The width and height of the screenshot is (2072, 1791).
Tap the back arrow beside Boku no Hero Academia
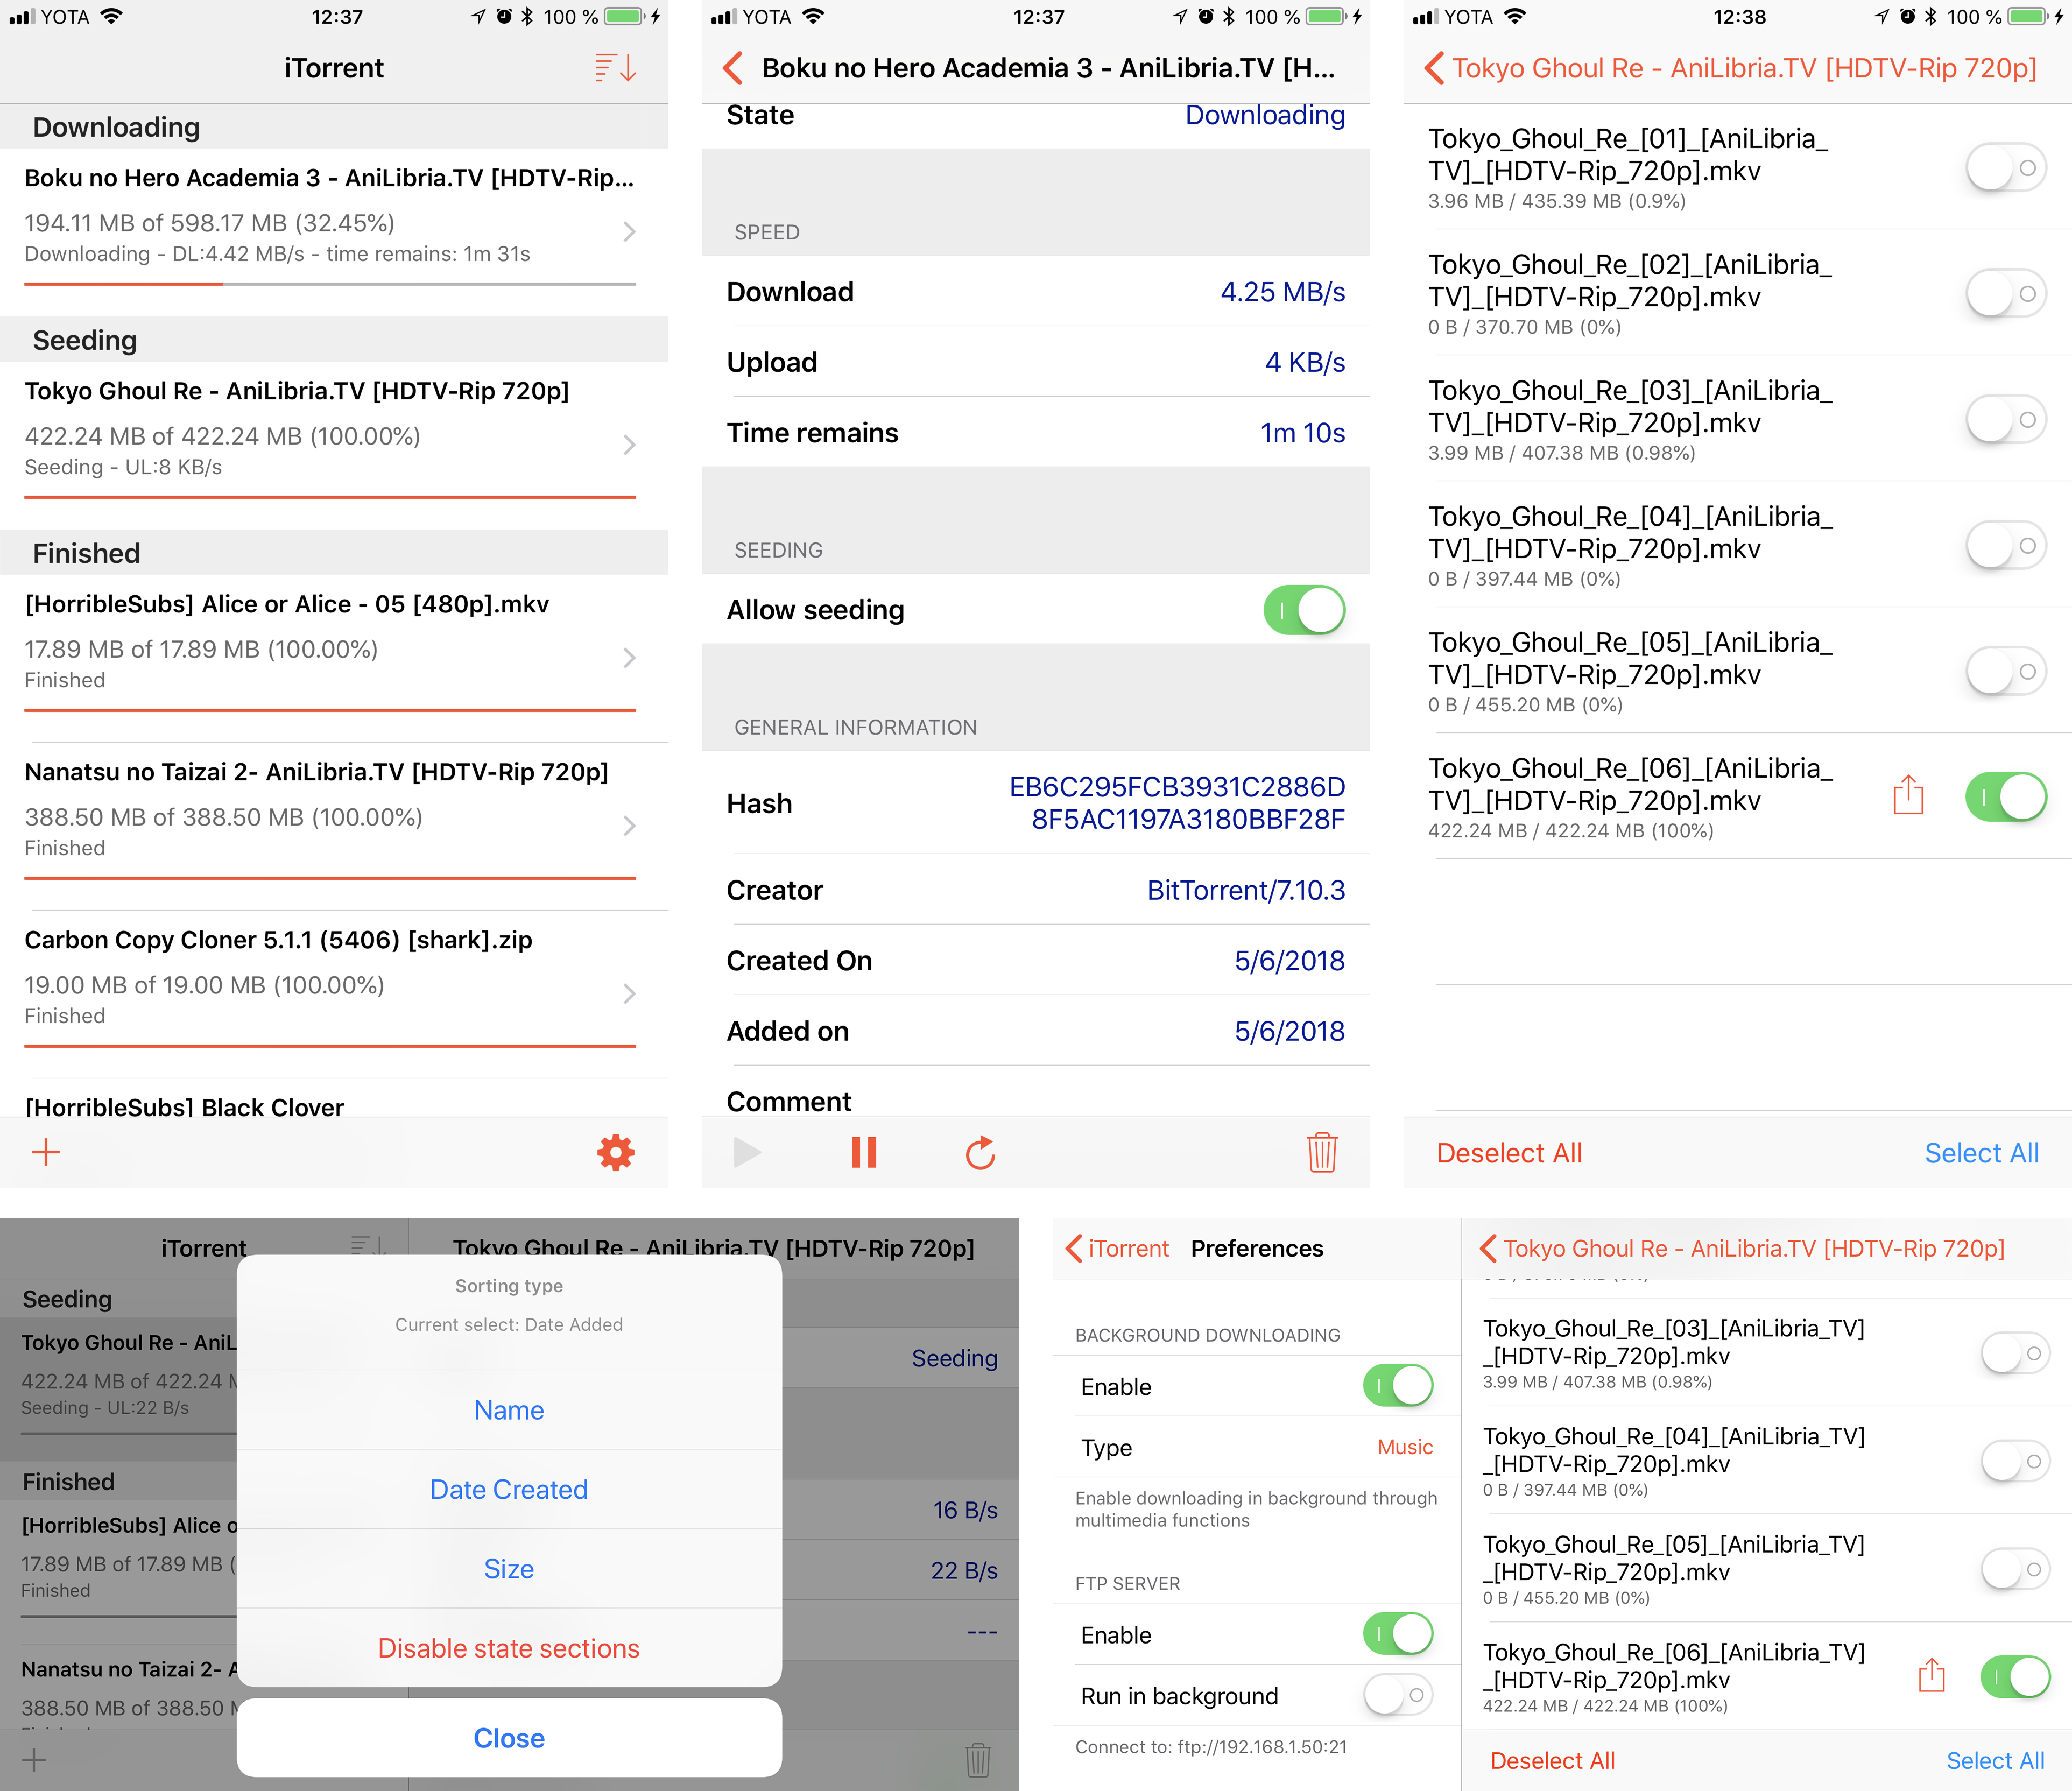[733, 68]
